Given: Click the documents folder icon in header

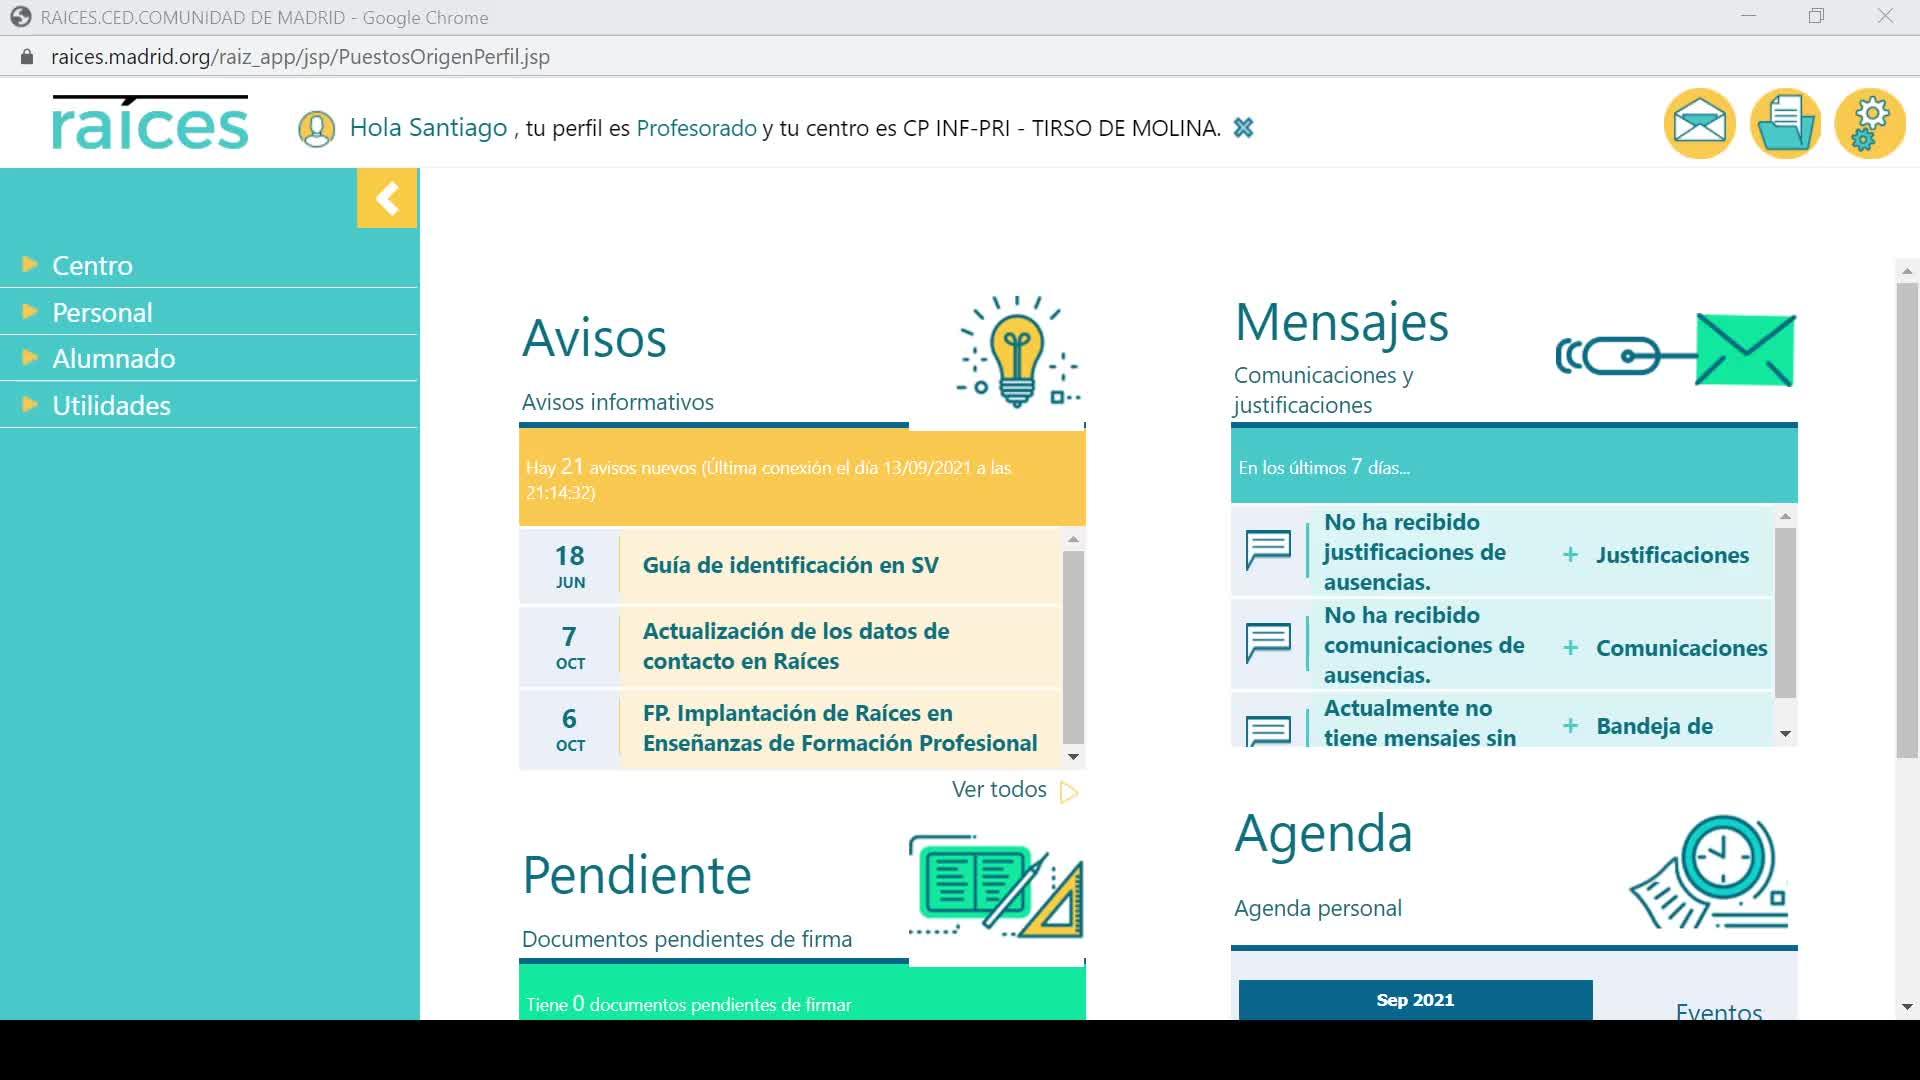Looking at the screenshot, I should pyautogui.click(x=1785, y=124).
